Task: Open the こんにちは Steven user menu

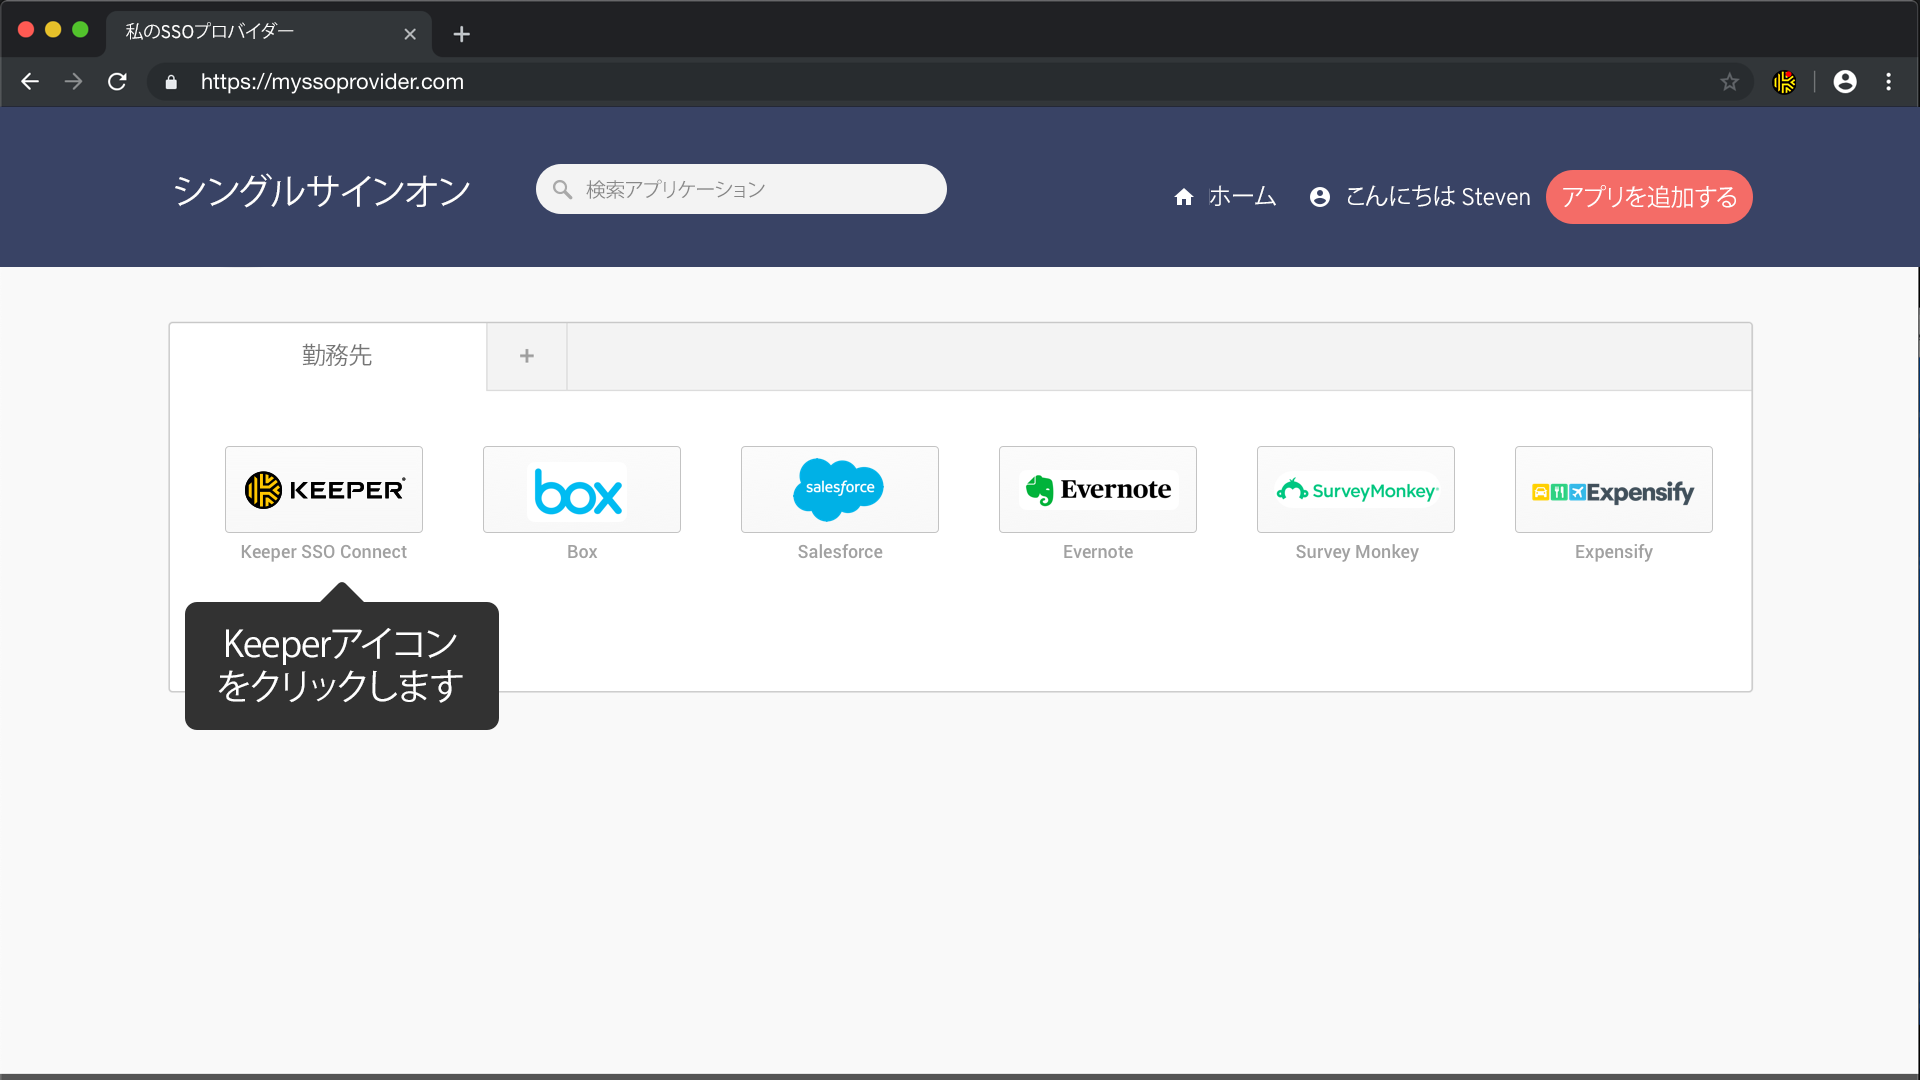Action: point(1420,197)
